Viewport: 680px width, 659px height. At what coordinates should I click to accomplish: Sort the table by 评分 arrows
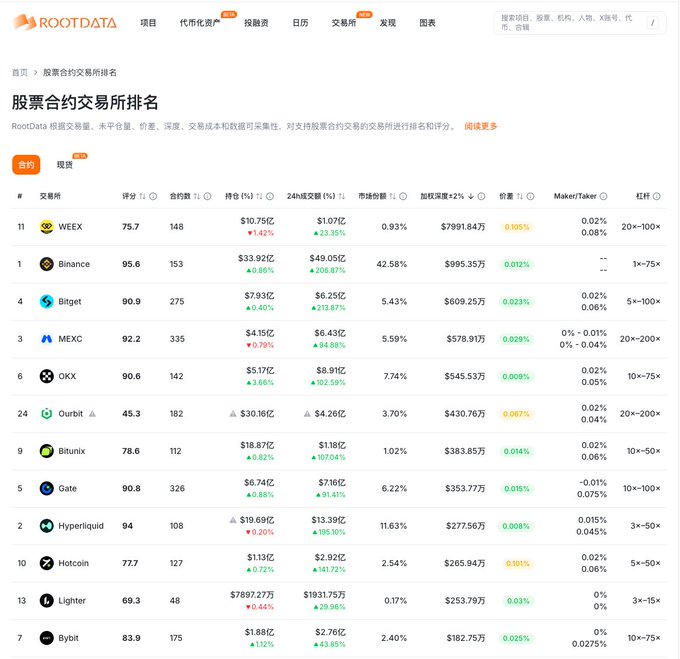click(x=142, y=196)
